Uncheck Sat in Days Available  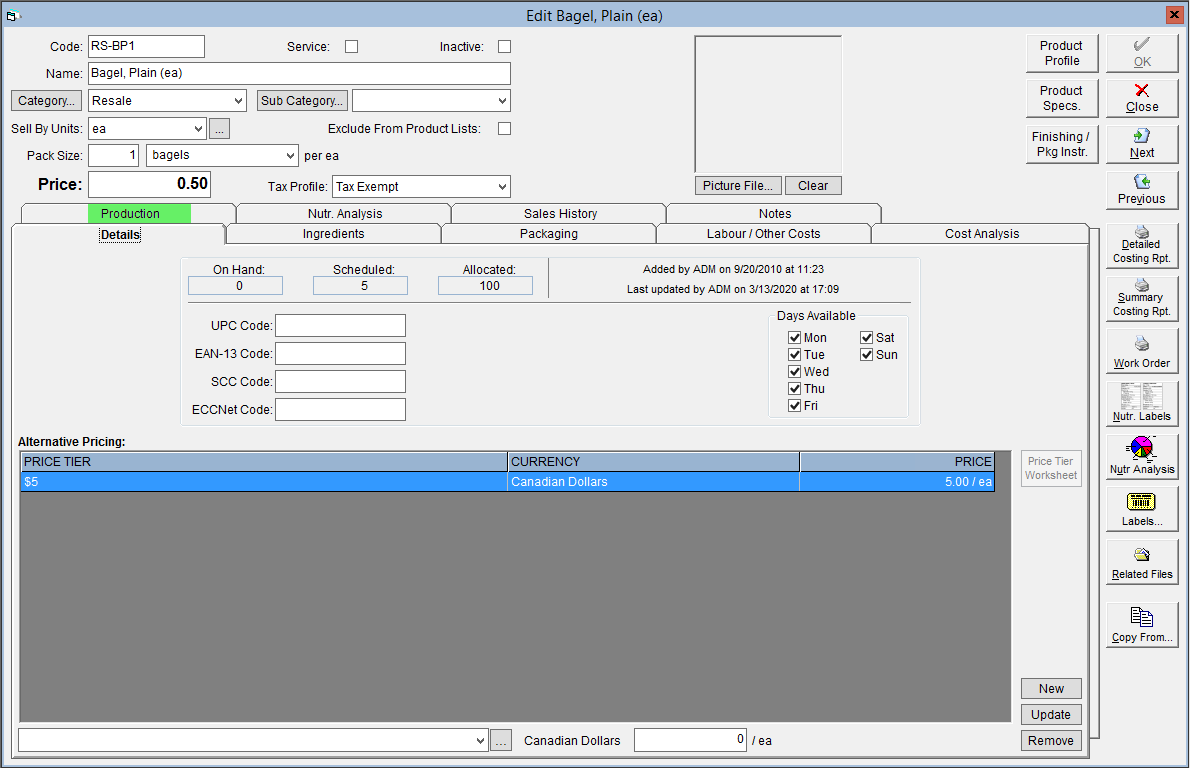(867, 338)
